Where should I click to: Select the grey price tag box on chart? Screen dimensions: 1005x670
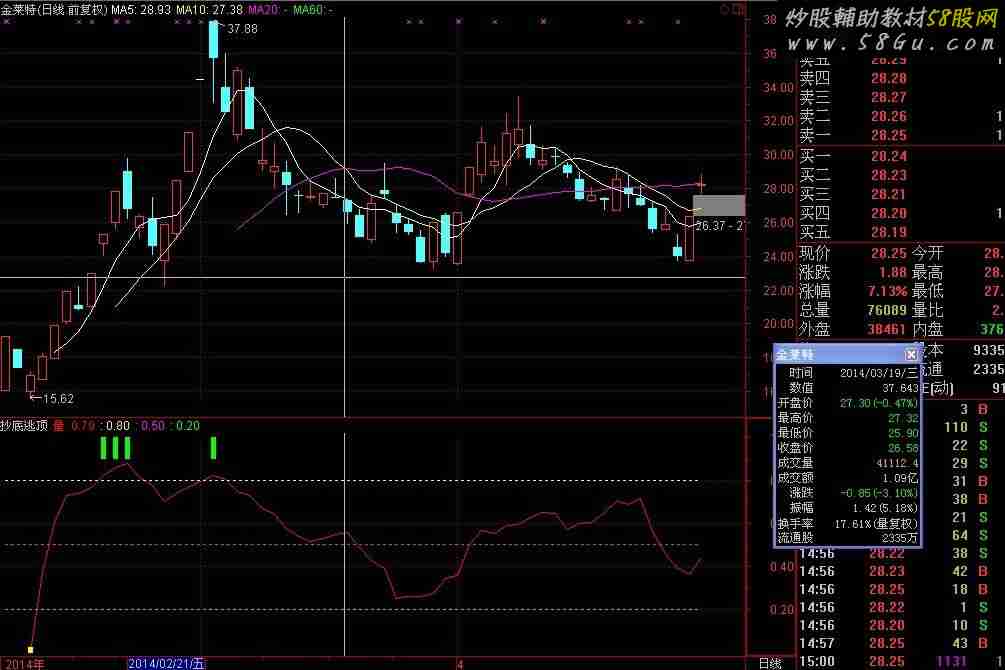[x=718, y=206]
